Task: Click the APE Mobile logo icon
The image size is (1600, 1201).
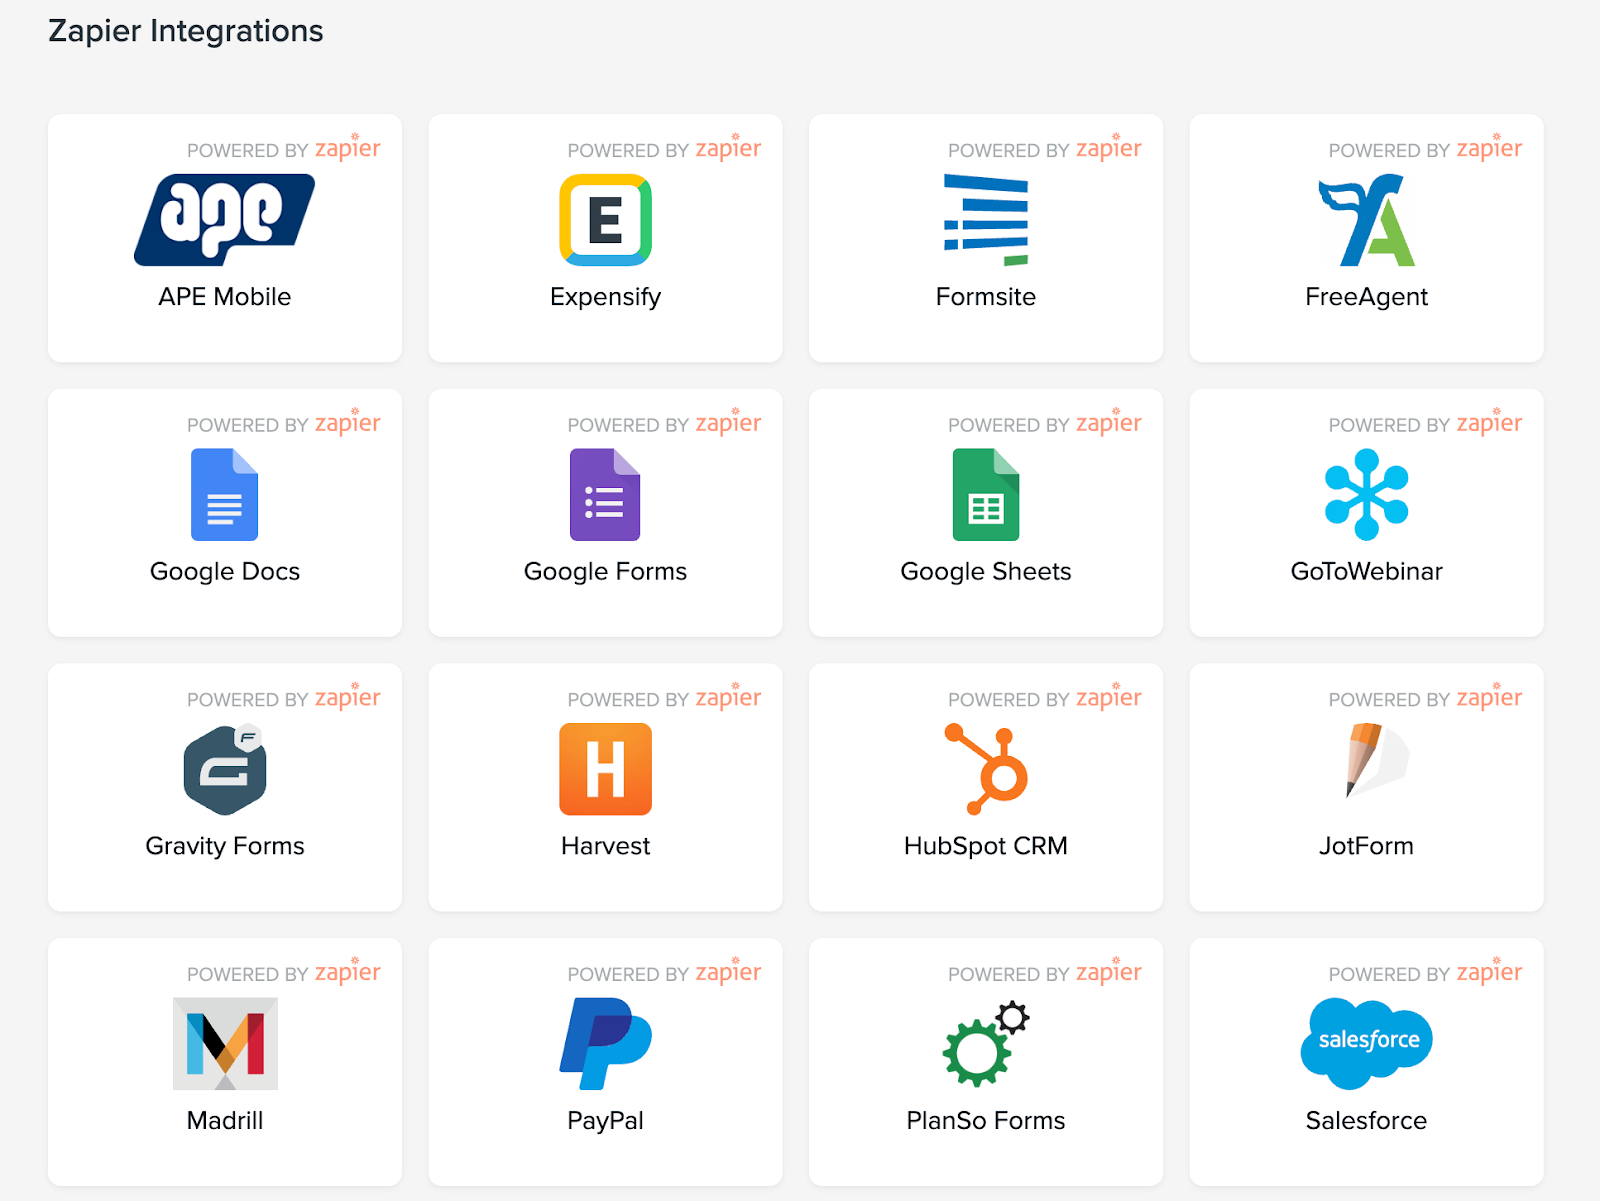Action: (224, 220)
